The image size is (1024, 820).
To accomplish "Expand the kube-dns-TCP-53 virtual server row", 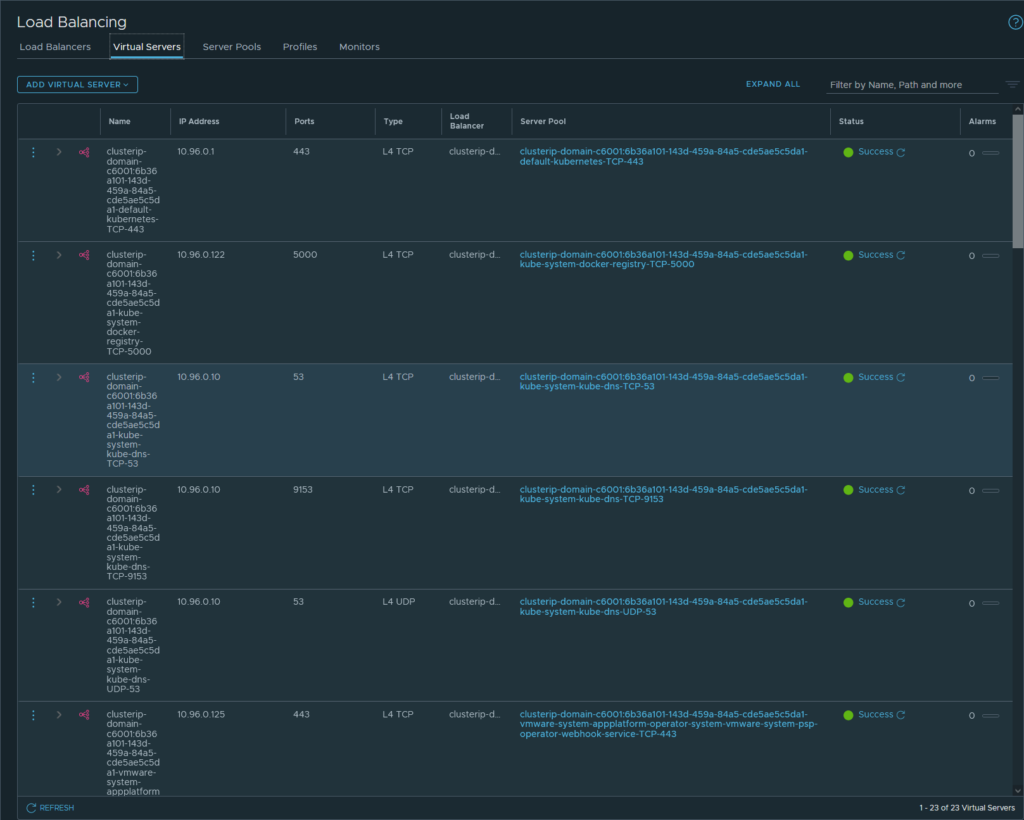I will tap(59, 377).
